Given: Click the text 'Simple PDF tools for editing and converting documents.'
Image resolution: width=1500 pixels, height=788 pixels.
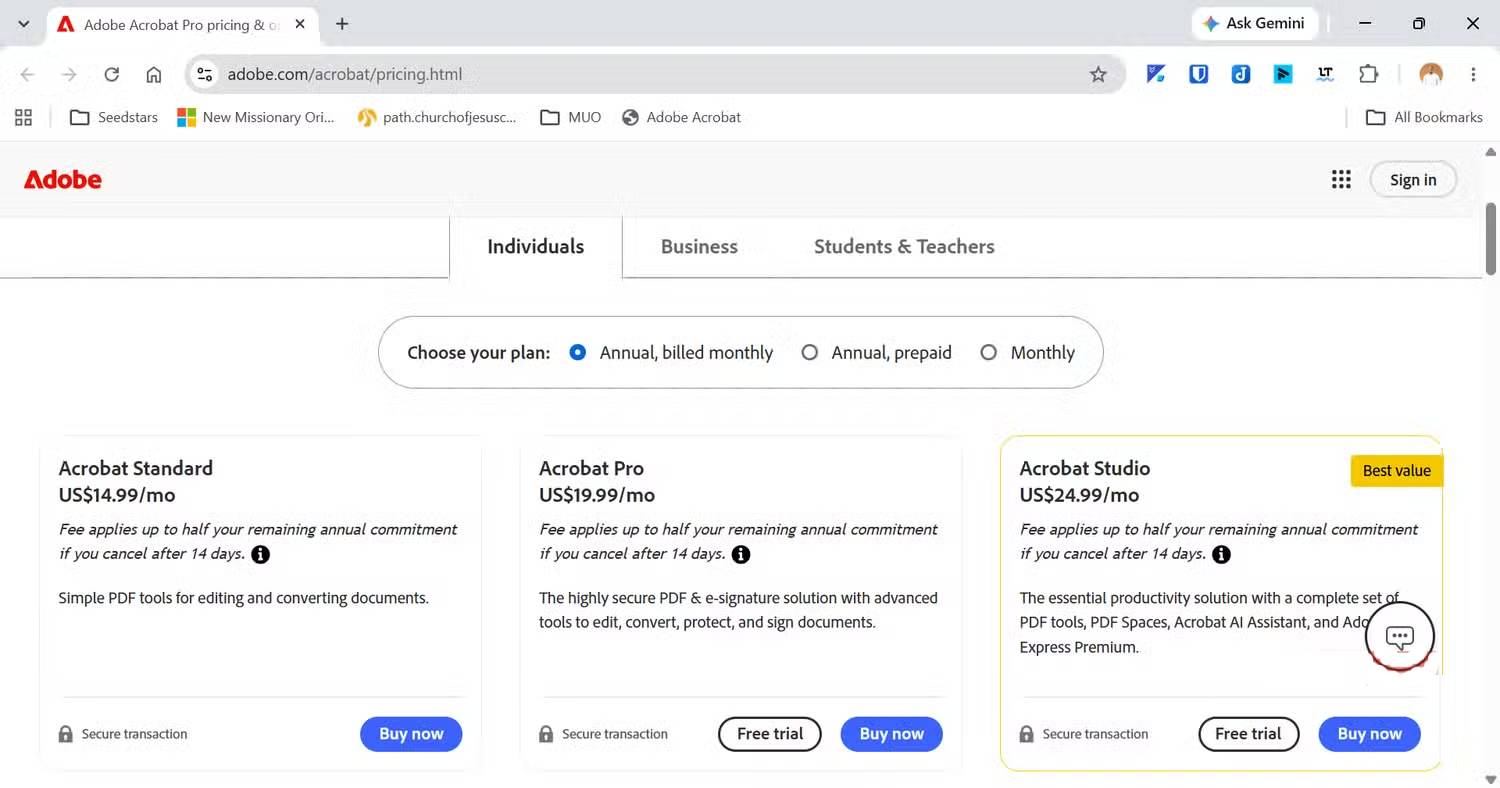Looking at the screenshot, I should click(x=244, y=598).
